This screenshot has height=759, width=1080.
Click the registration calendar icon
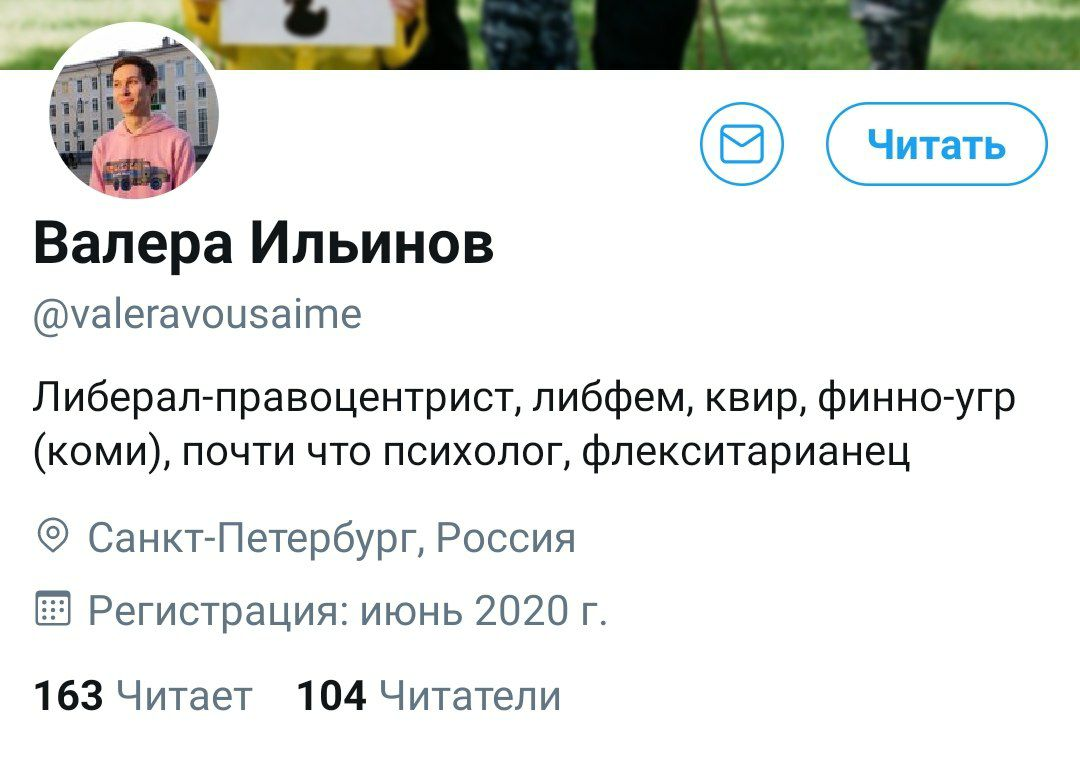click(x=52, y=607)
